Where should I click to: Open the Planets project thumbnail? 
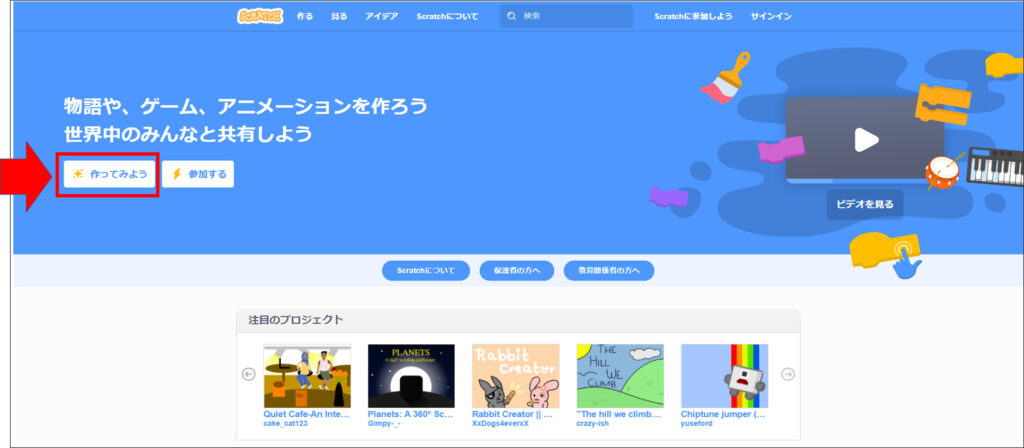411,376
